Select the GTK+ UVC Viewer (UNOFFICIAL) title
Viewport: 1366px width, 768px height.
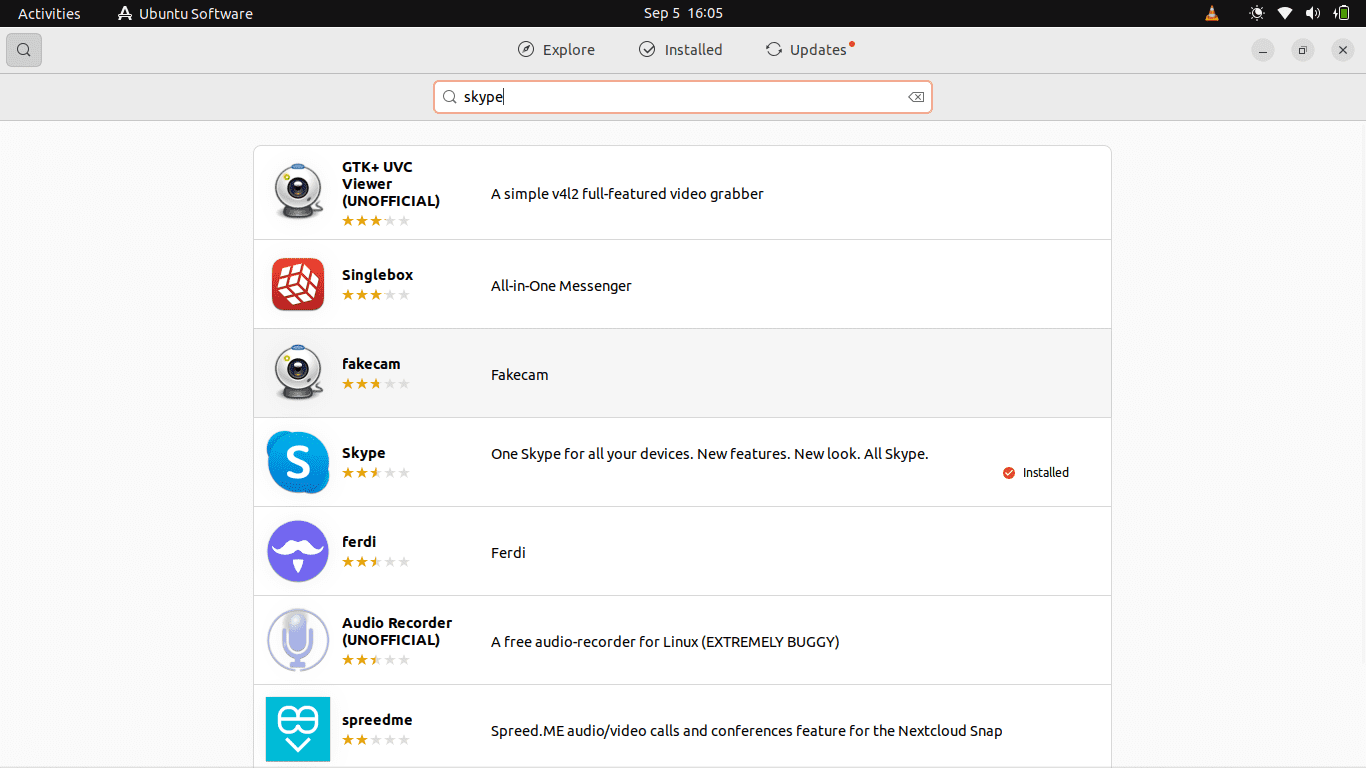[x=391, y=184]
